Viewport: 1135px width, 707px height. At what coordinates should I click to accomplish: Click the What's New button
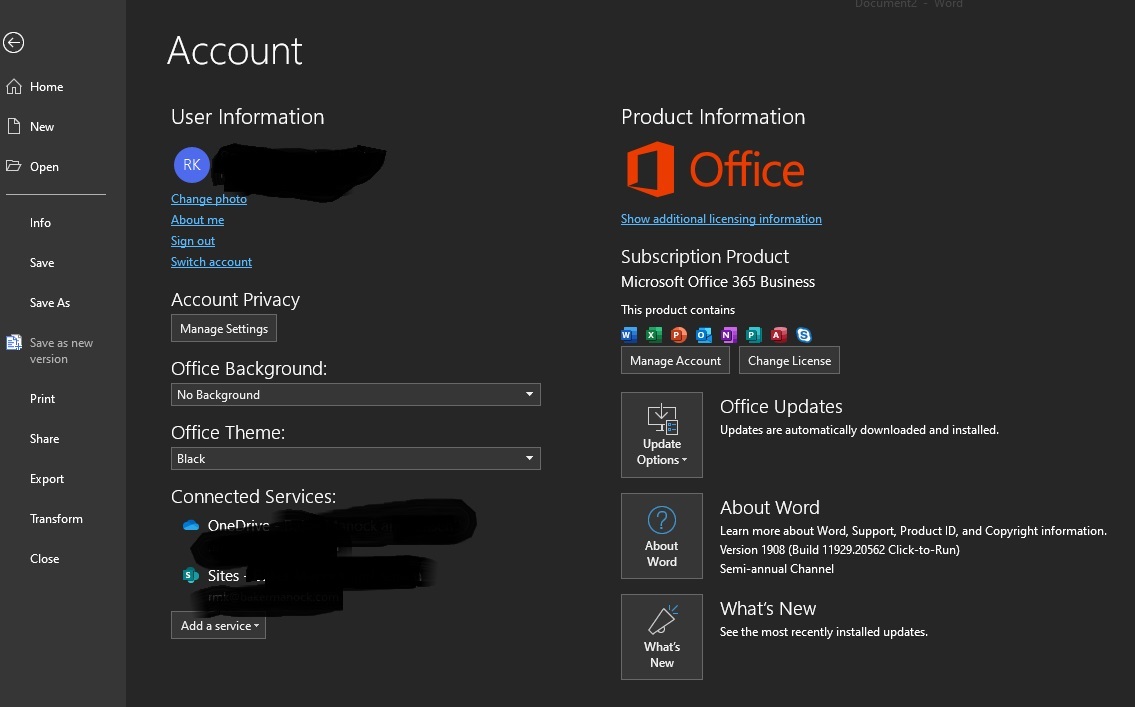[662, 637]
